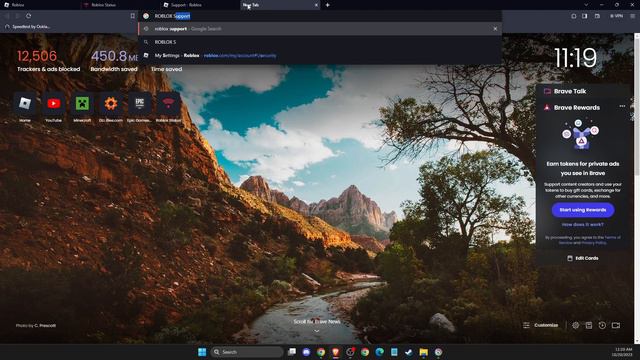Screen dimensions: 640x360
Task: Select 'ROBLOX S' search suggestion
Action: (x=320, y=42)
